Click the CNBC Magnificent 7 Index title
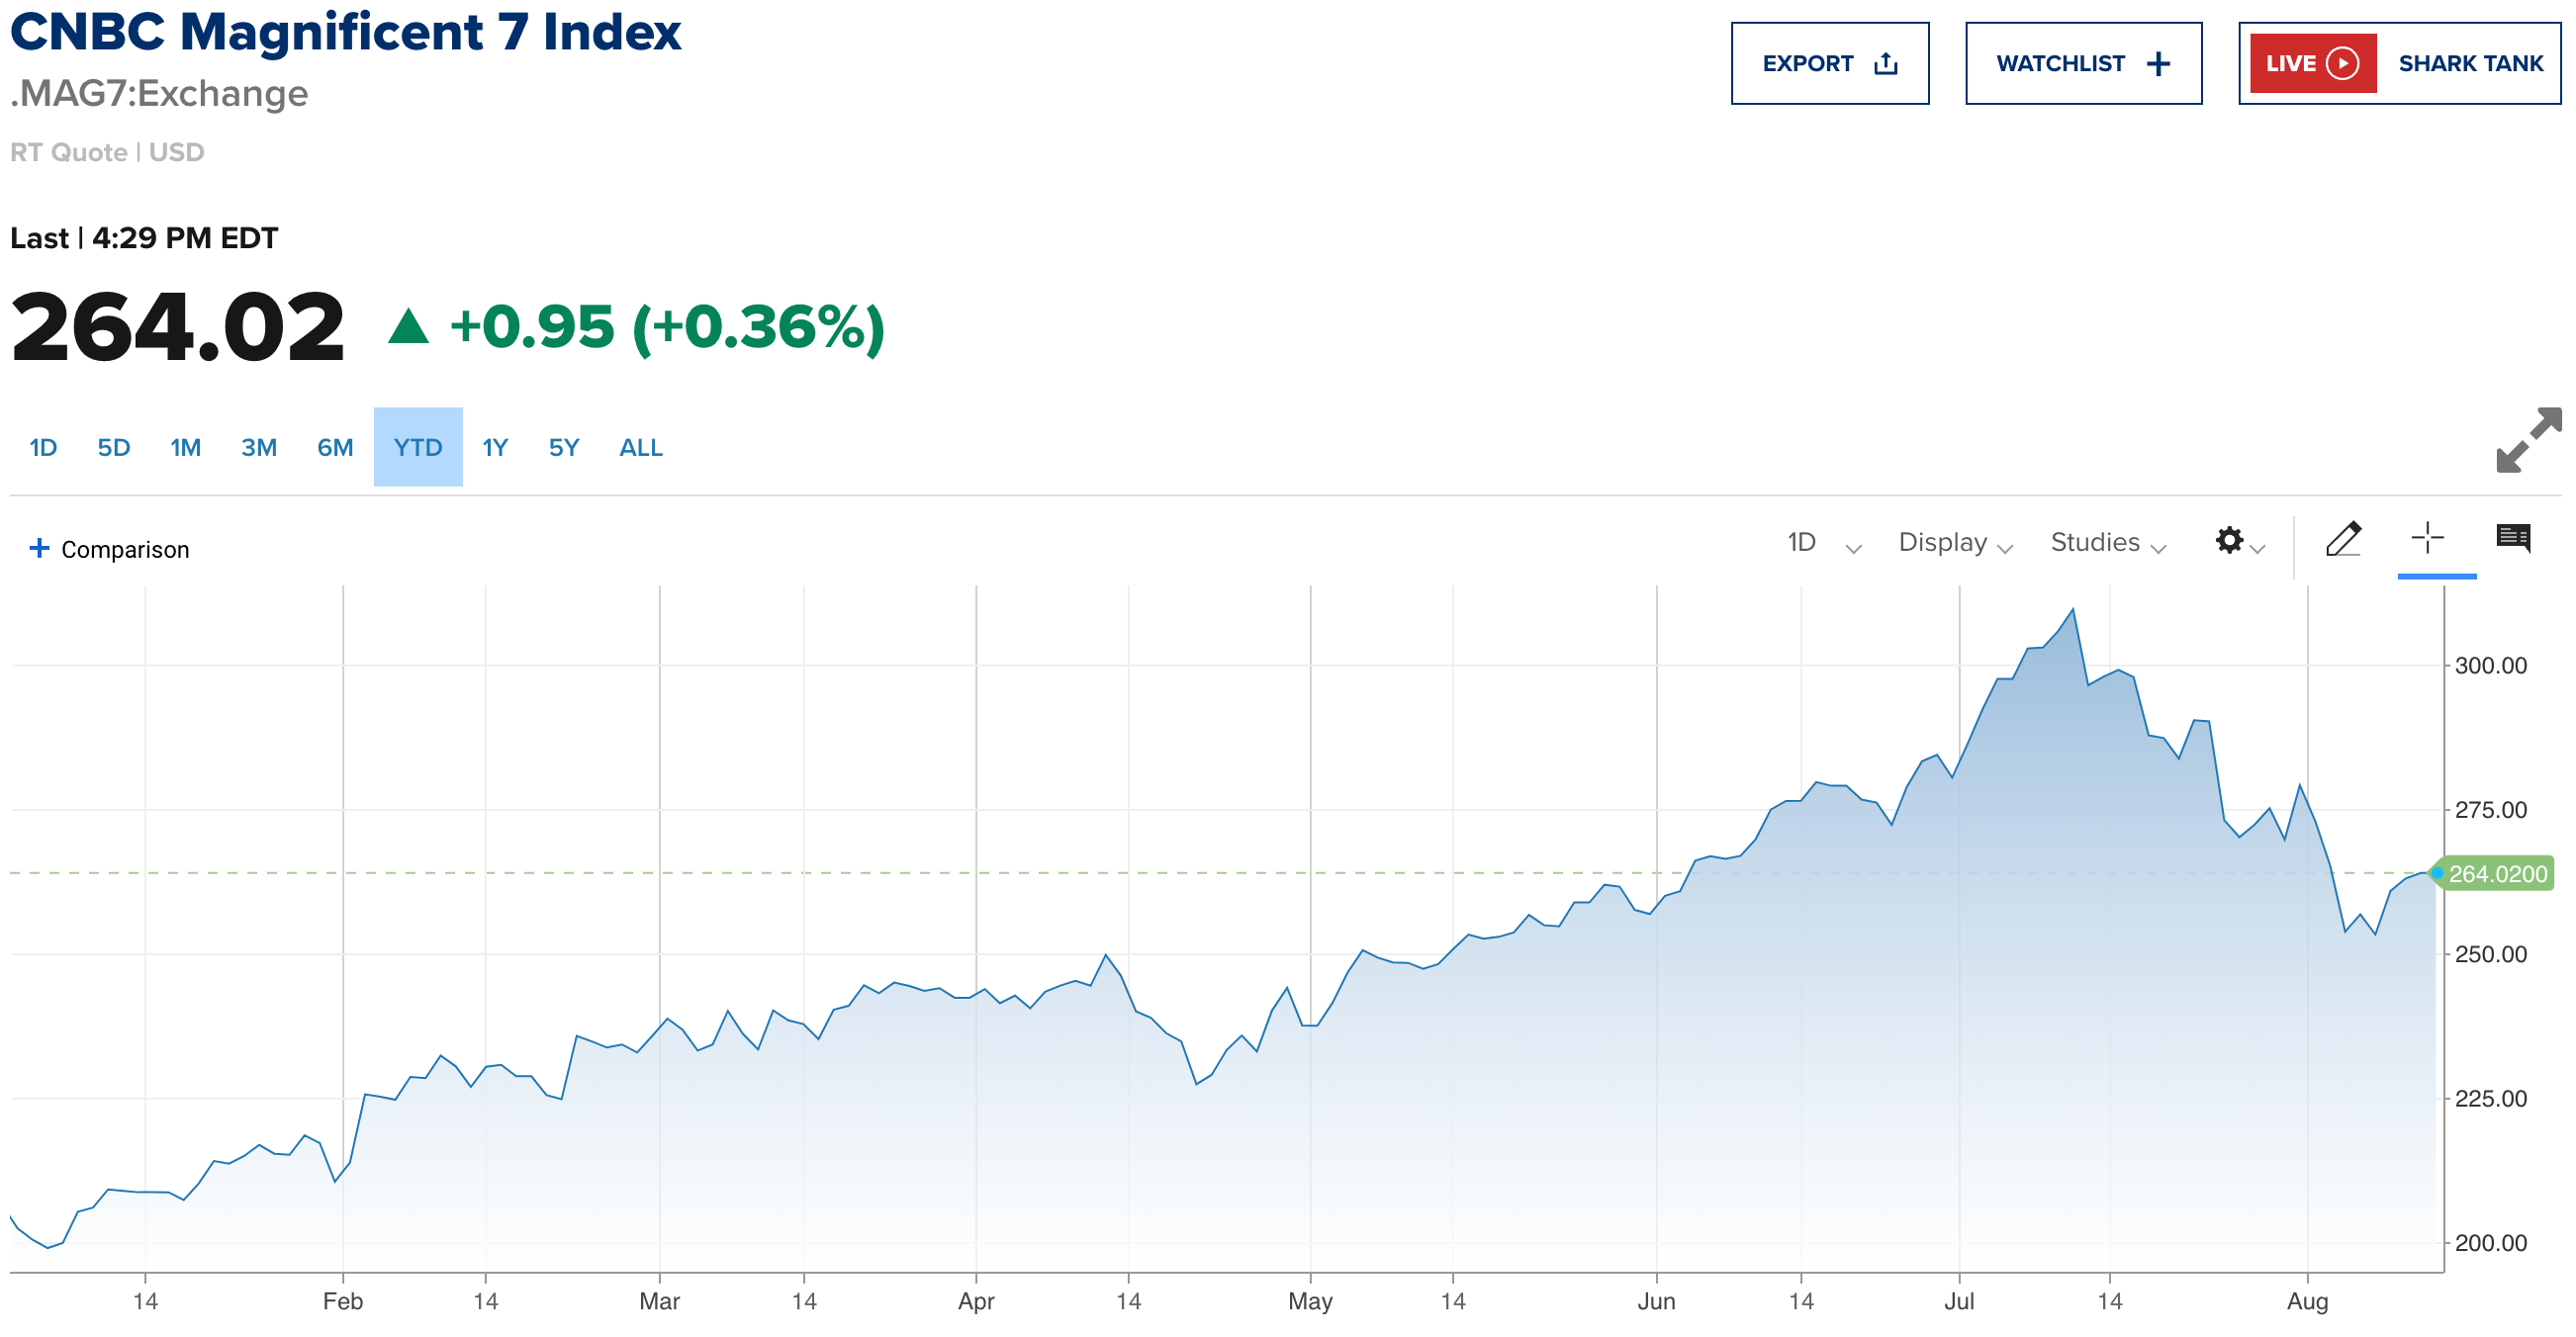 pyautogui.click(x=346, y=32)
